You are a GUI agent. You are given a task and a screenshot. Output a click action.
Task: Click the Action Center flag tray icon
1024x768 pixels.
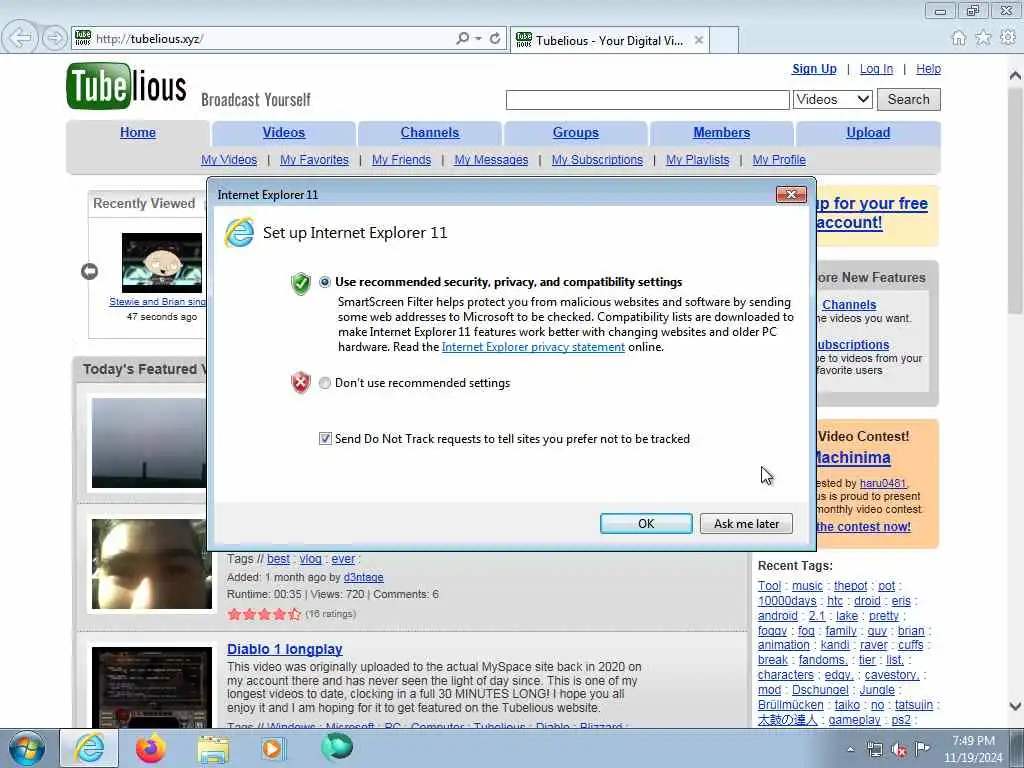point(922,749)
